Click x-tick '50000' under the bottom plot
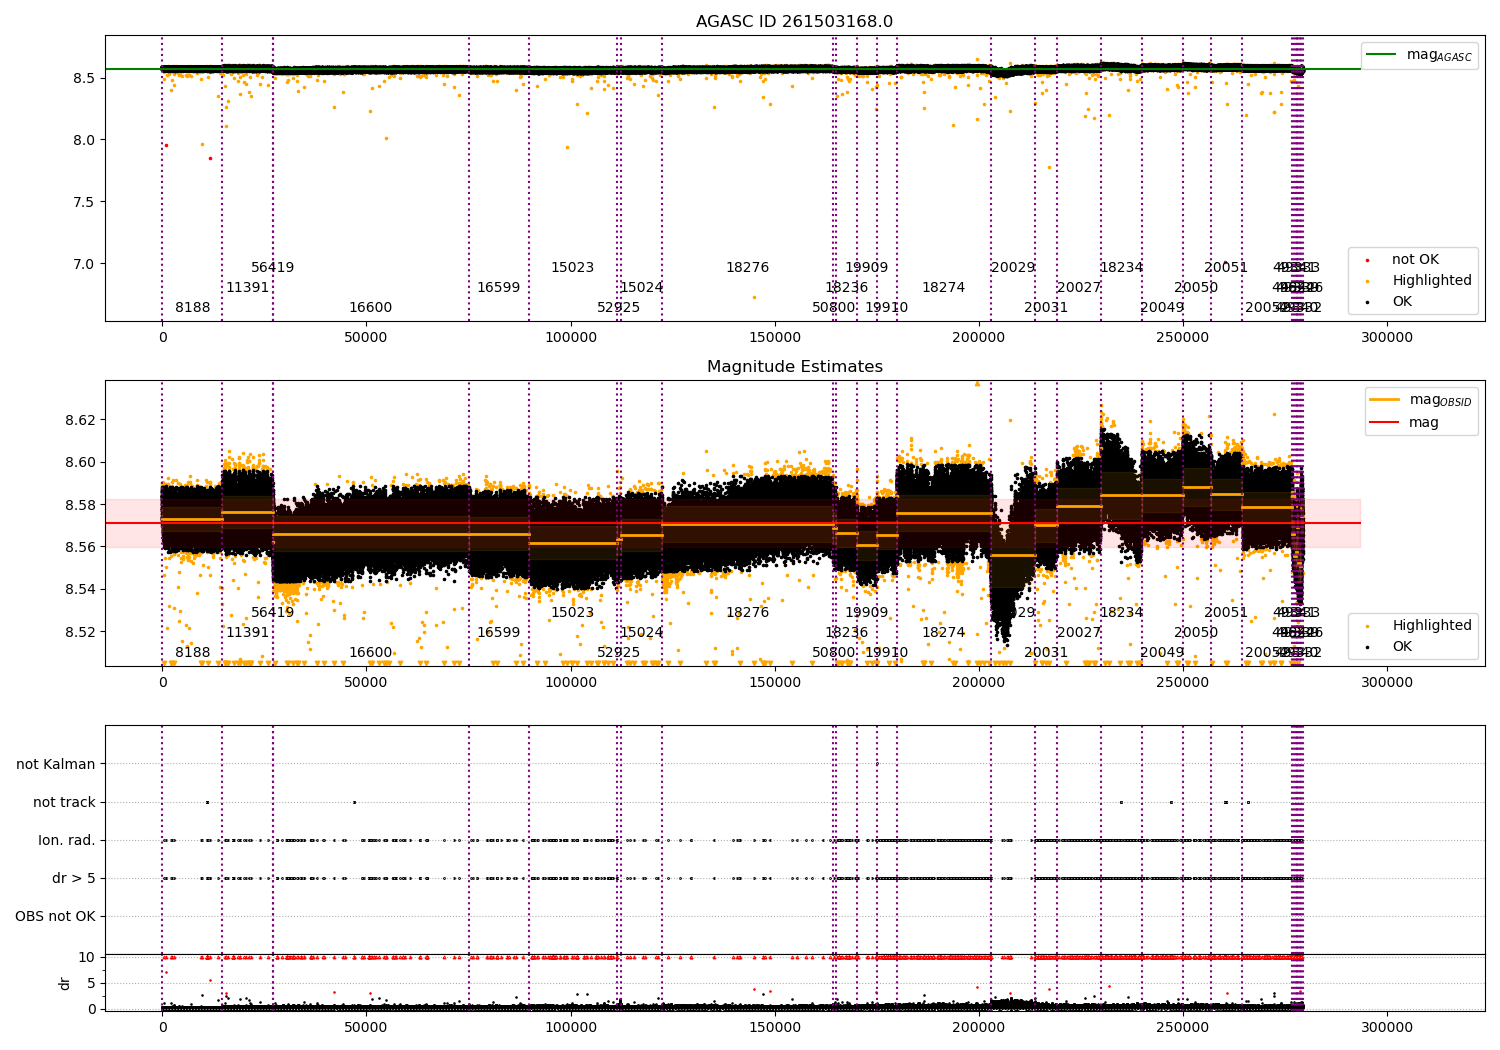Image resolution: width=1500 pixels, height=1050 pixels. [366, 1028]
